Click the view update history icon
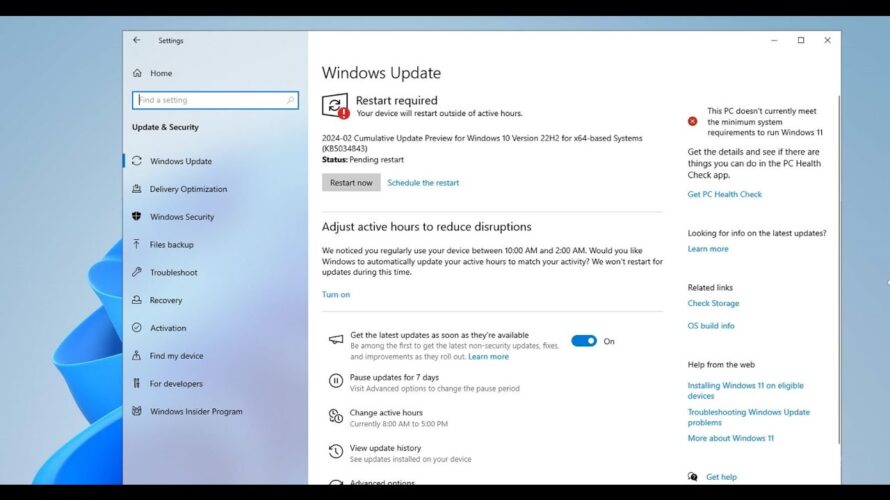Viewport: 890px width, 500px height. tap(336, 452)
